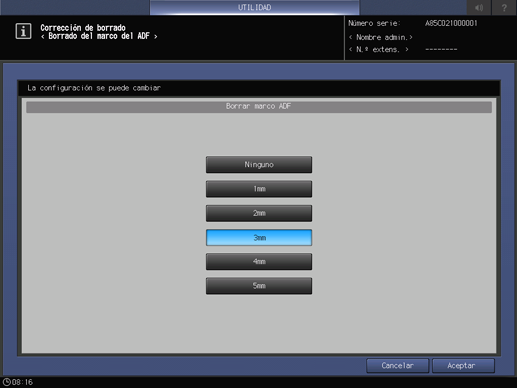The height and width of the screenshot is (388, 517).
Task: Click the N.º extens. label
Action: [x=379, y=50]
